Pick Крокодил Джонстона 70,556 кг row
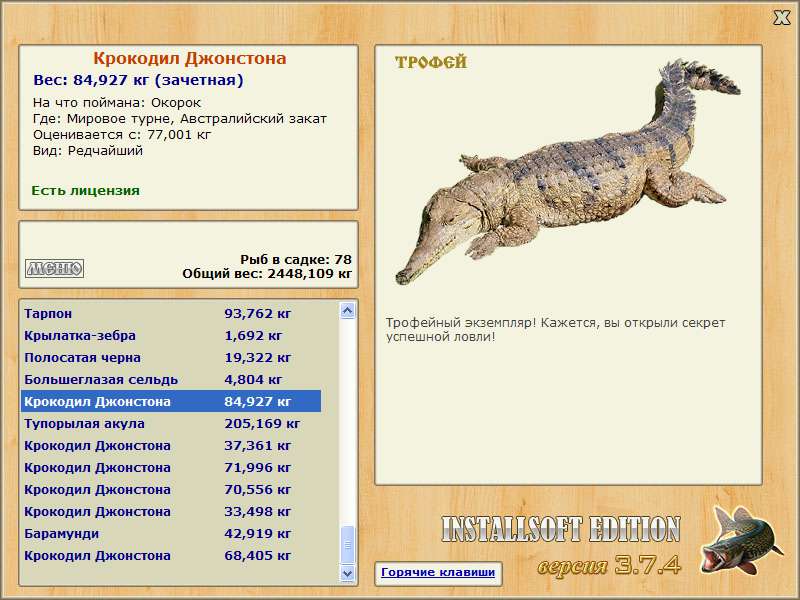The height and width of the screenshot is (600, 800). tap(170, 490)
